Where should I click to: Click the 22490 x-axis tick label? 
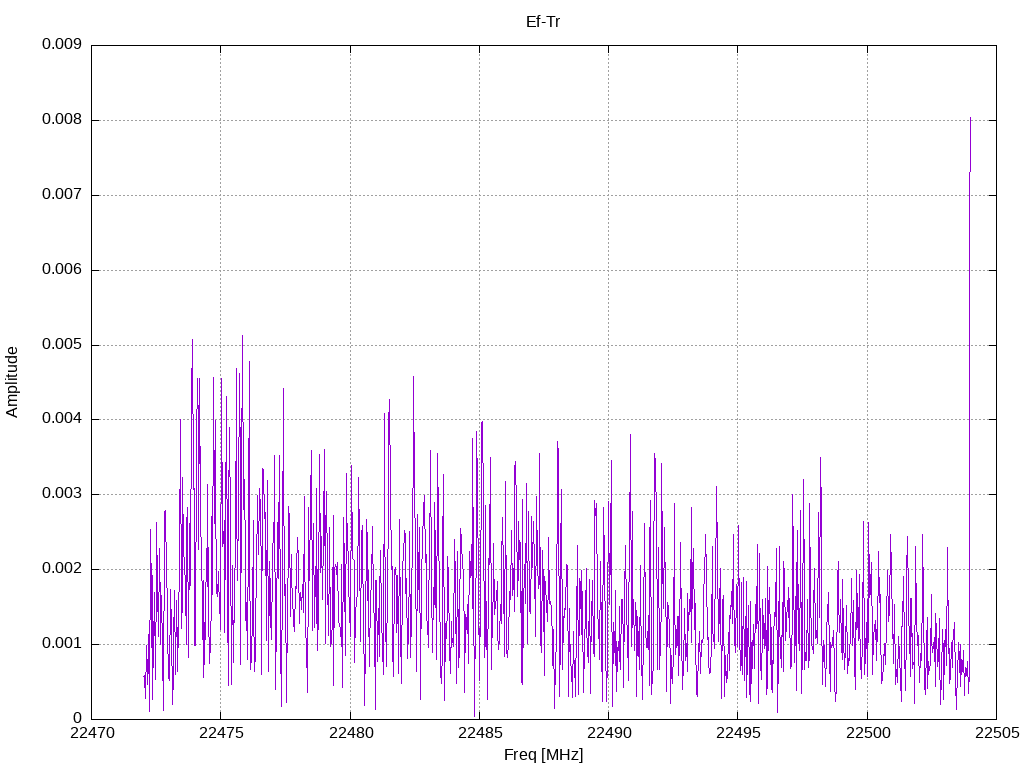click(608, 733)
